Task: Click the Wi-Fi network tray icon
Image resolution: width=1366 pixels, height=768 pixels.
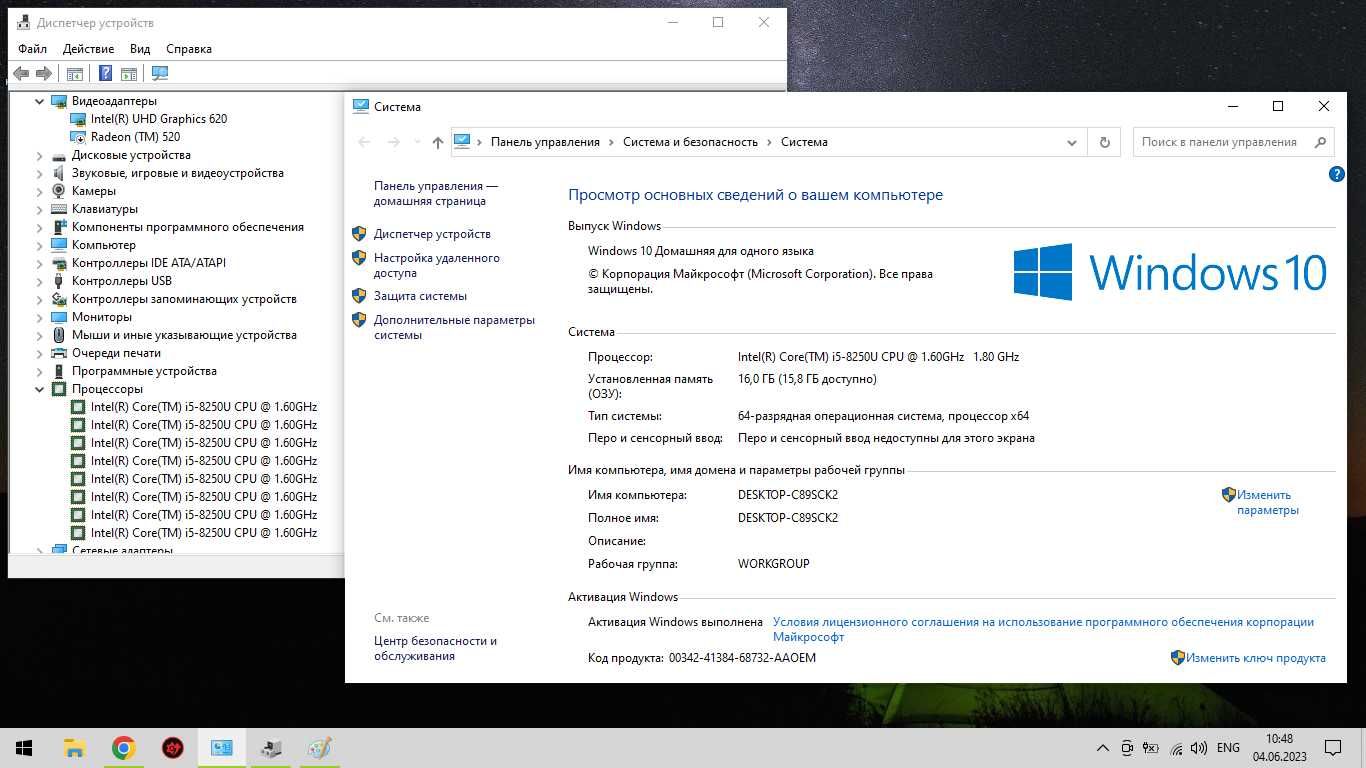Action: click(x=1176, y=748)
